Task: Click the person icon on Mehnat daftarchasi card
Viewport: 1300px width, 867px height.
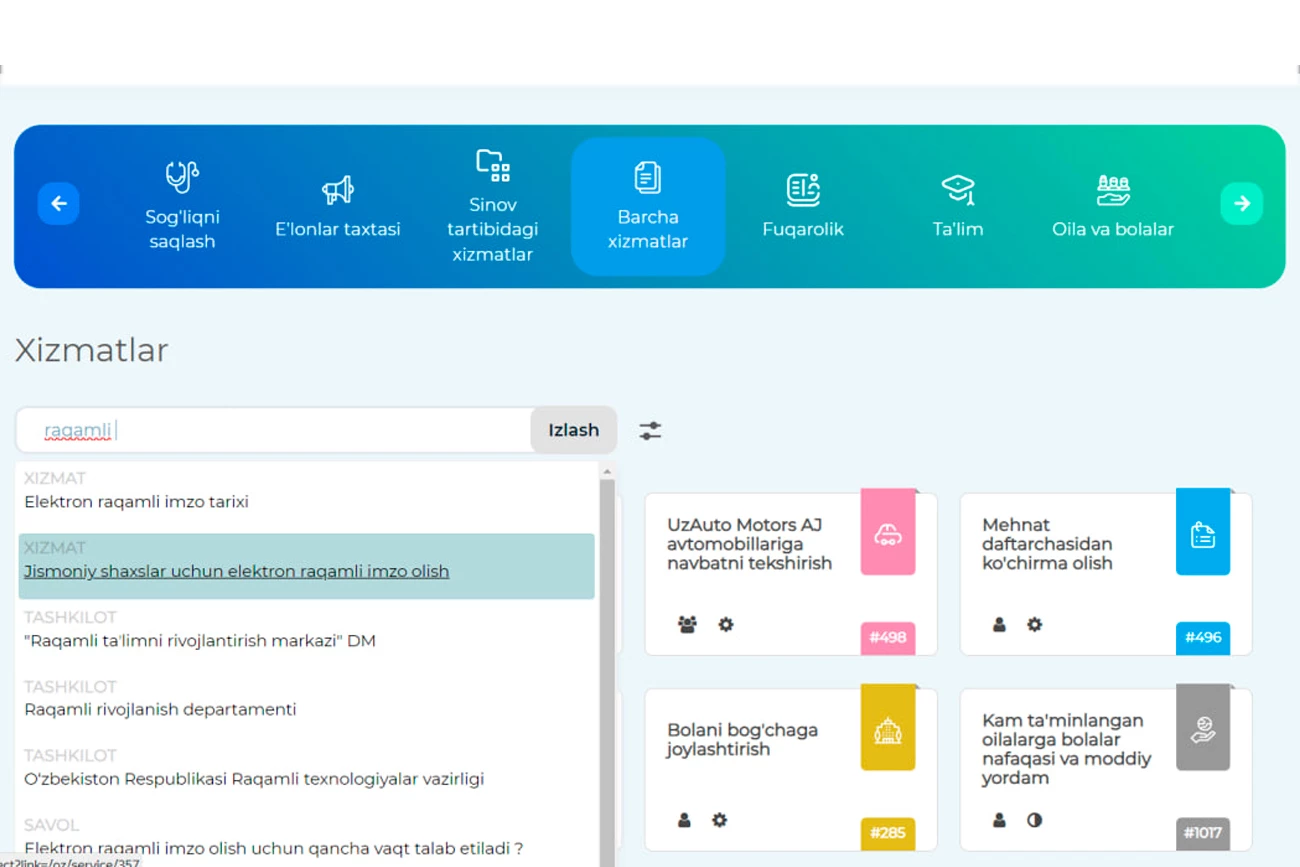Action: pos(999,625)
